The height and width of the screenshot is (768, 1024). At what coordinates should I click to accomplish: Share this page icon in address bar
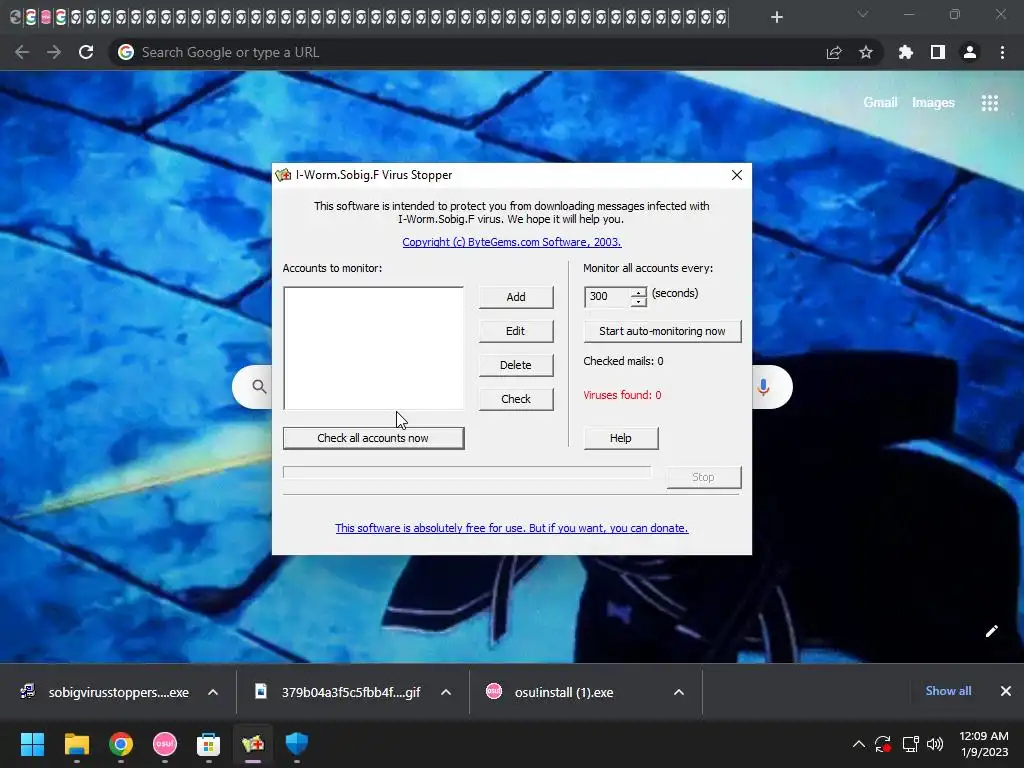(834, 52)
